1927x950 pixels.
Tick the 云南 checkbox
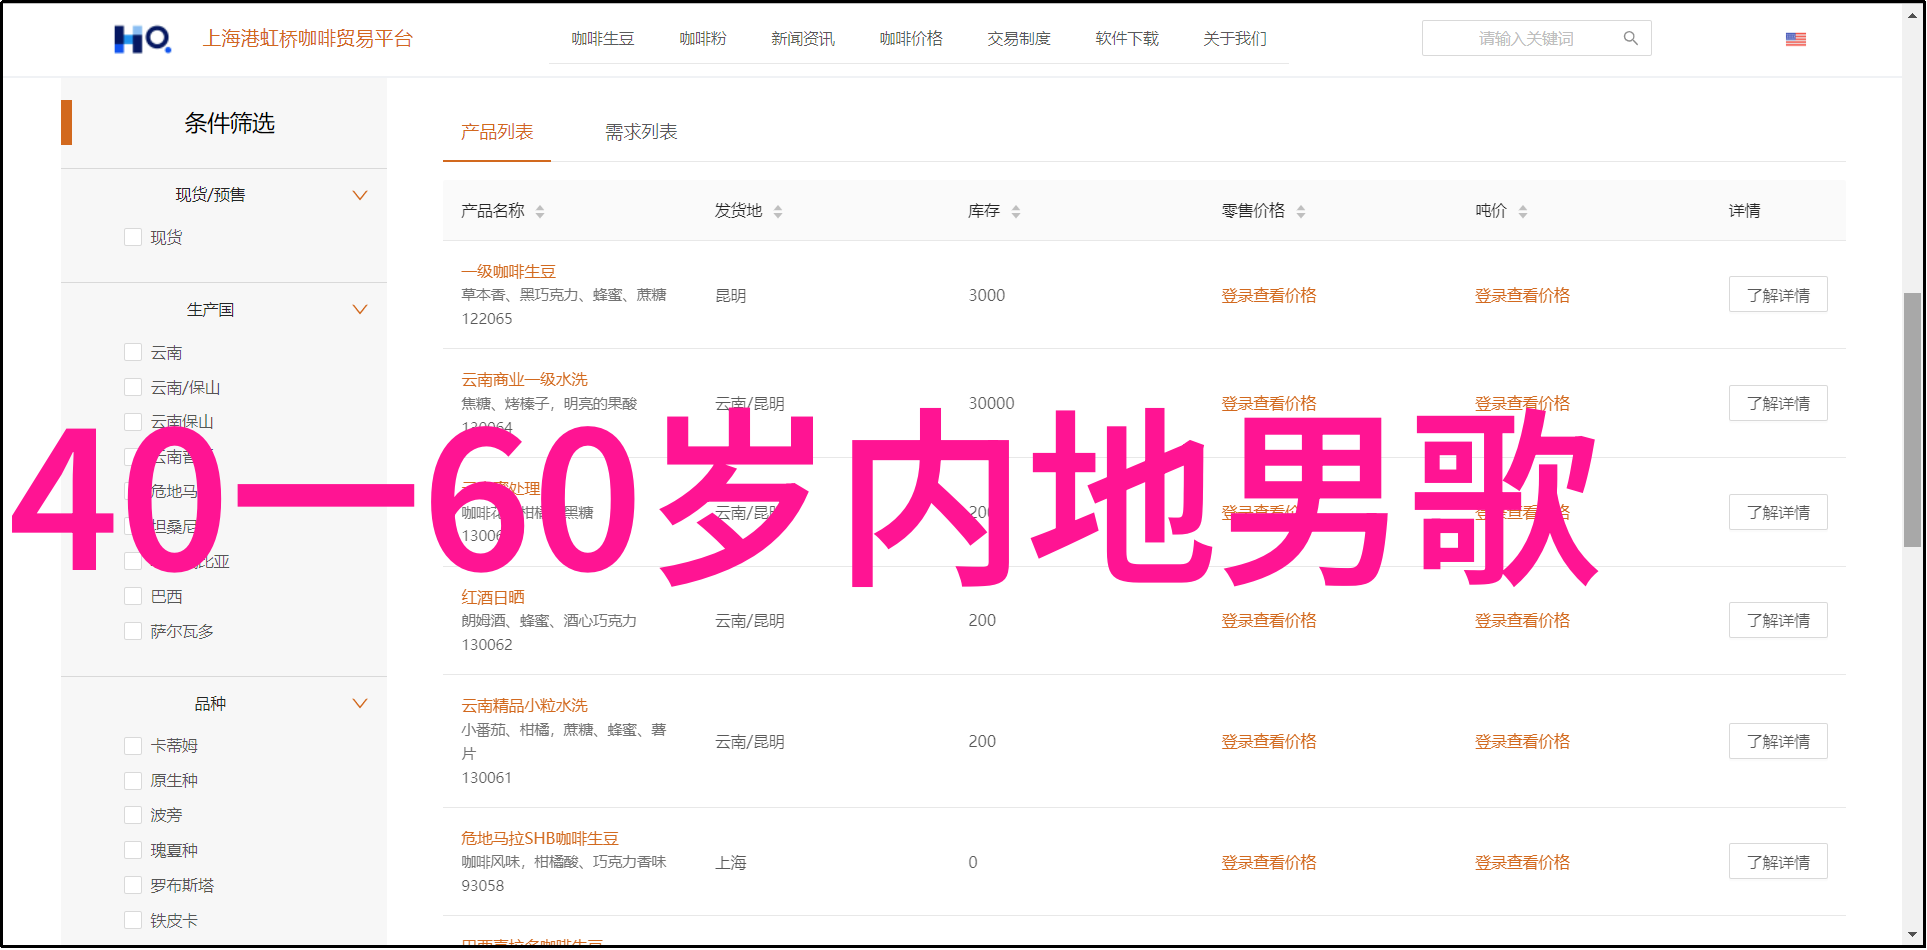click(x=132, y=352)
